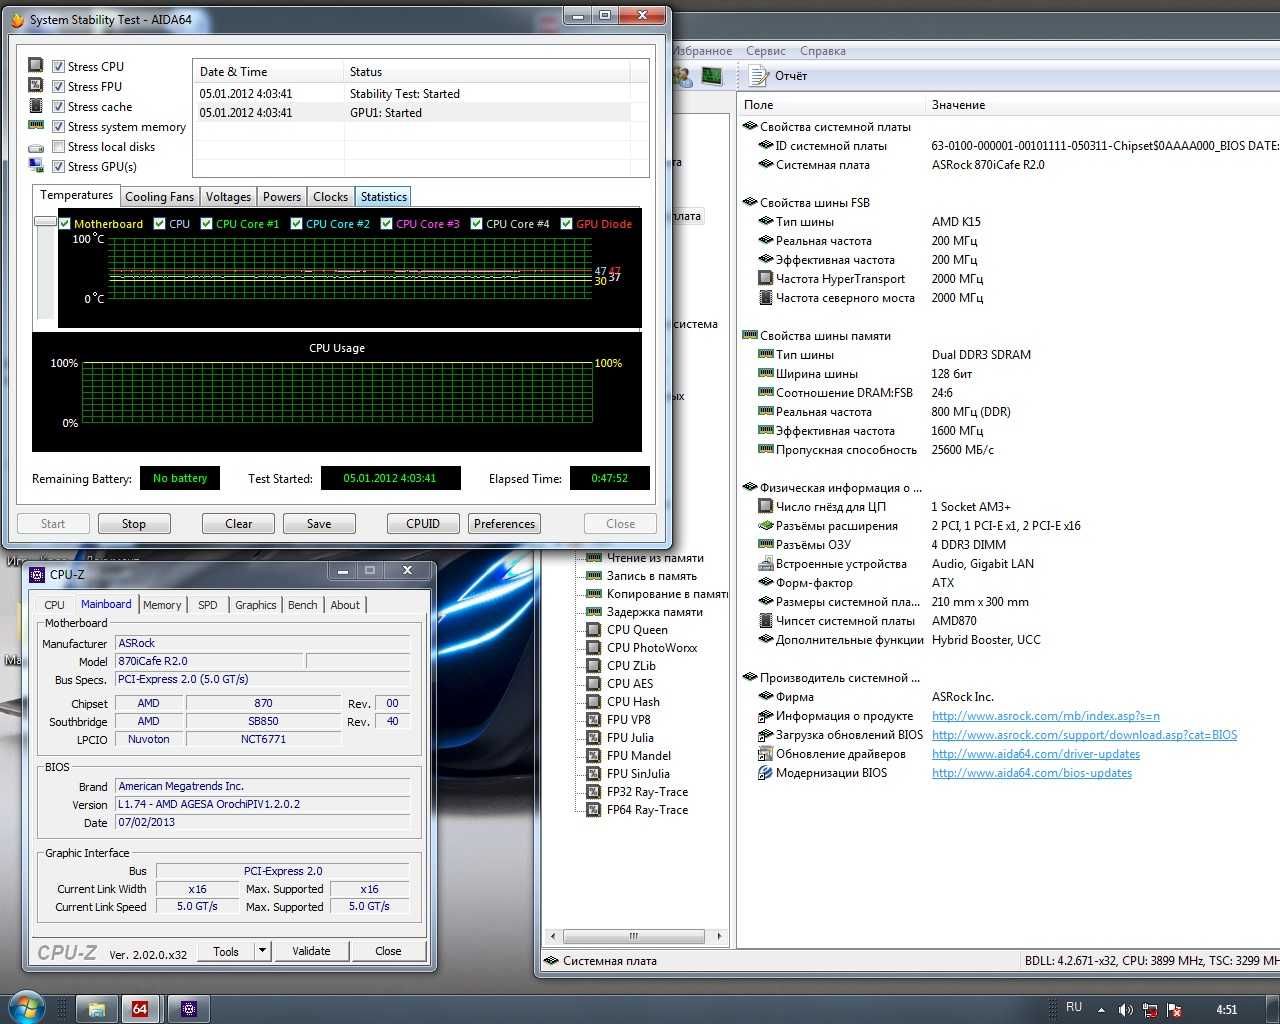Open CPU-Z SPD tab

[207, 605]
